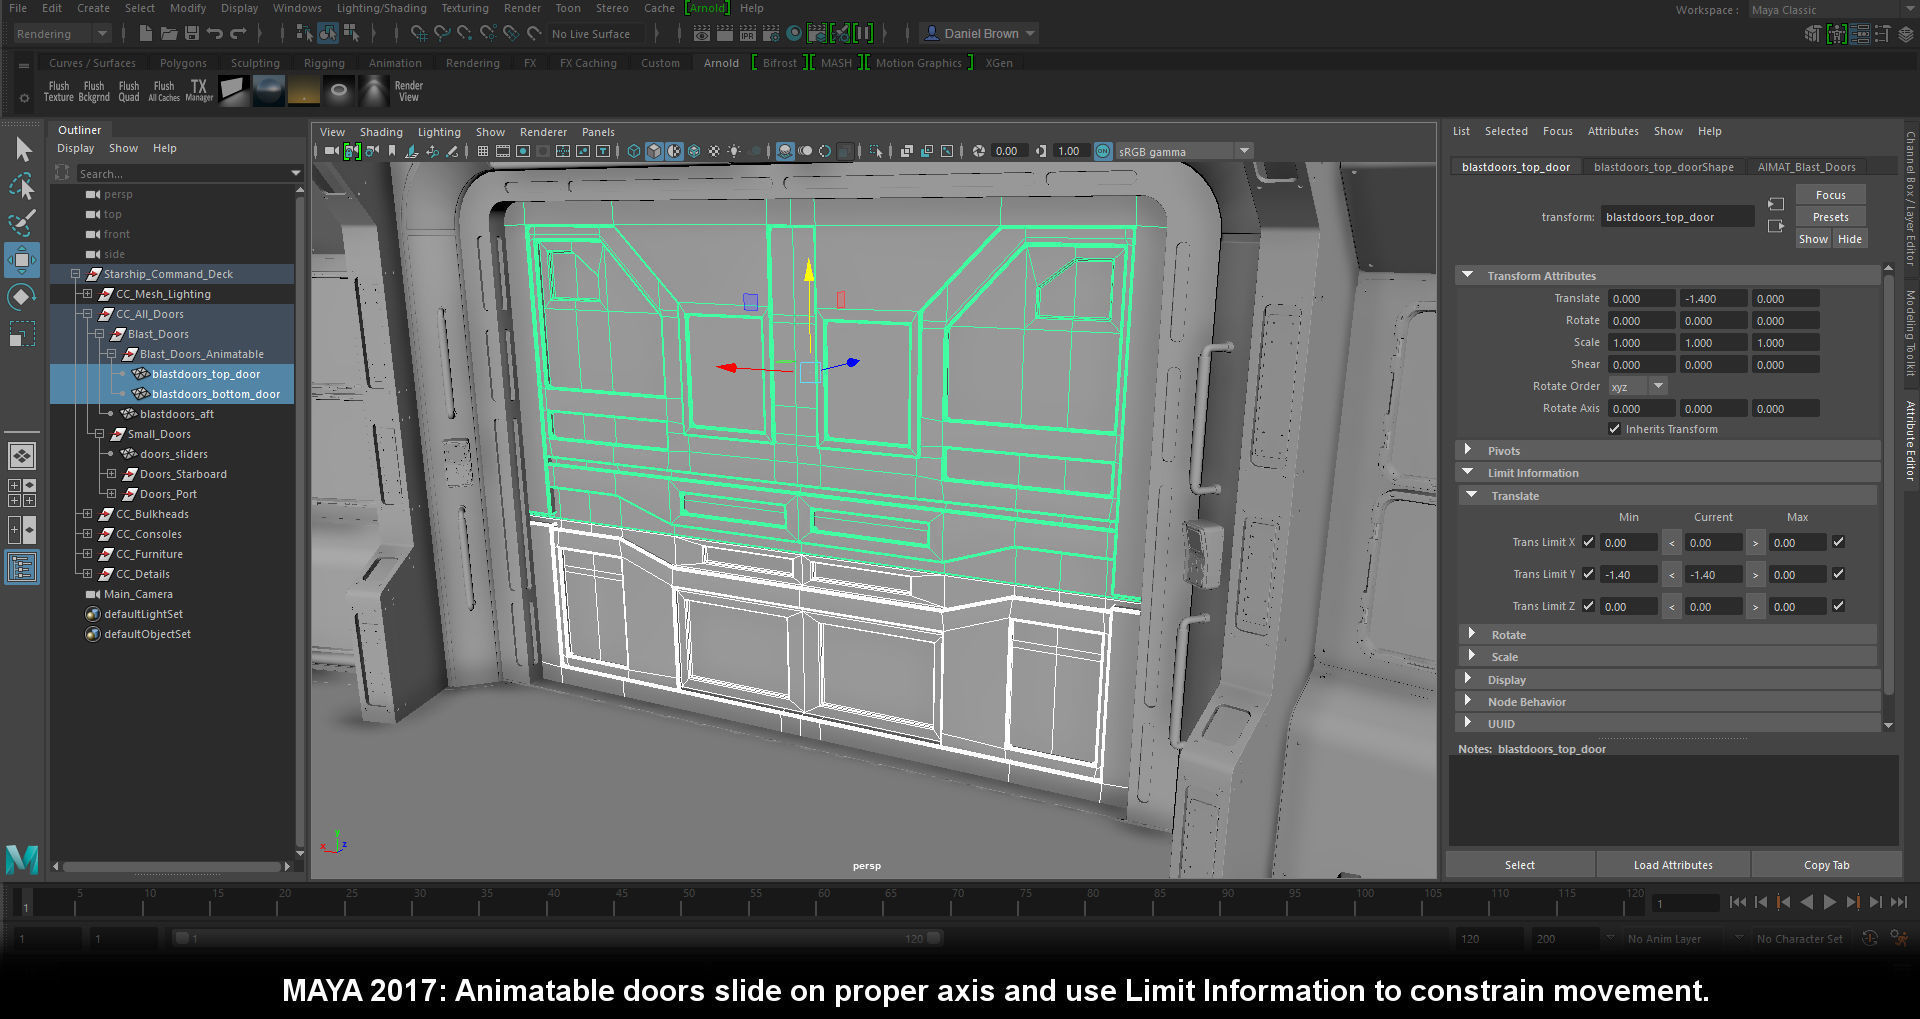Select the arrow Select tool in toolbox
Viewport: 1920px width, 1019px height.
pyautogui.click(x=22, y=150)
